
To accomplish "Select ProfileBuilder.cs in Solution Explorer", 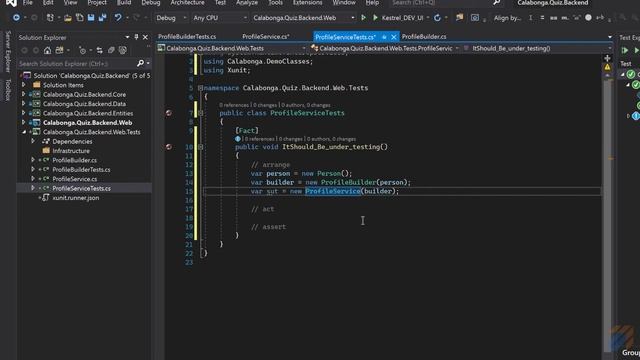I will pos(74,160).
